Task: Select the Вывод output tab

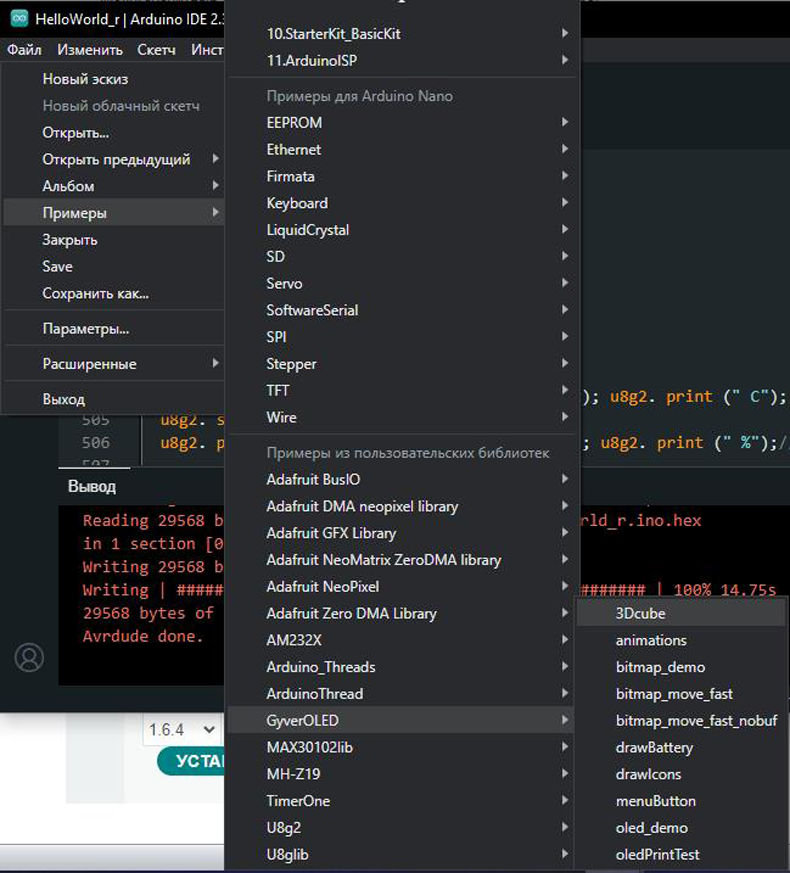Action: tap(92, 486)
